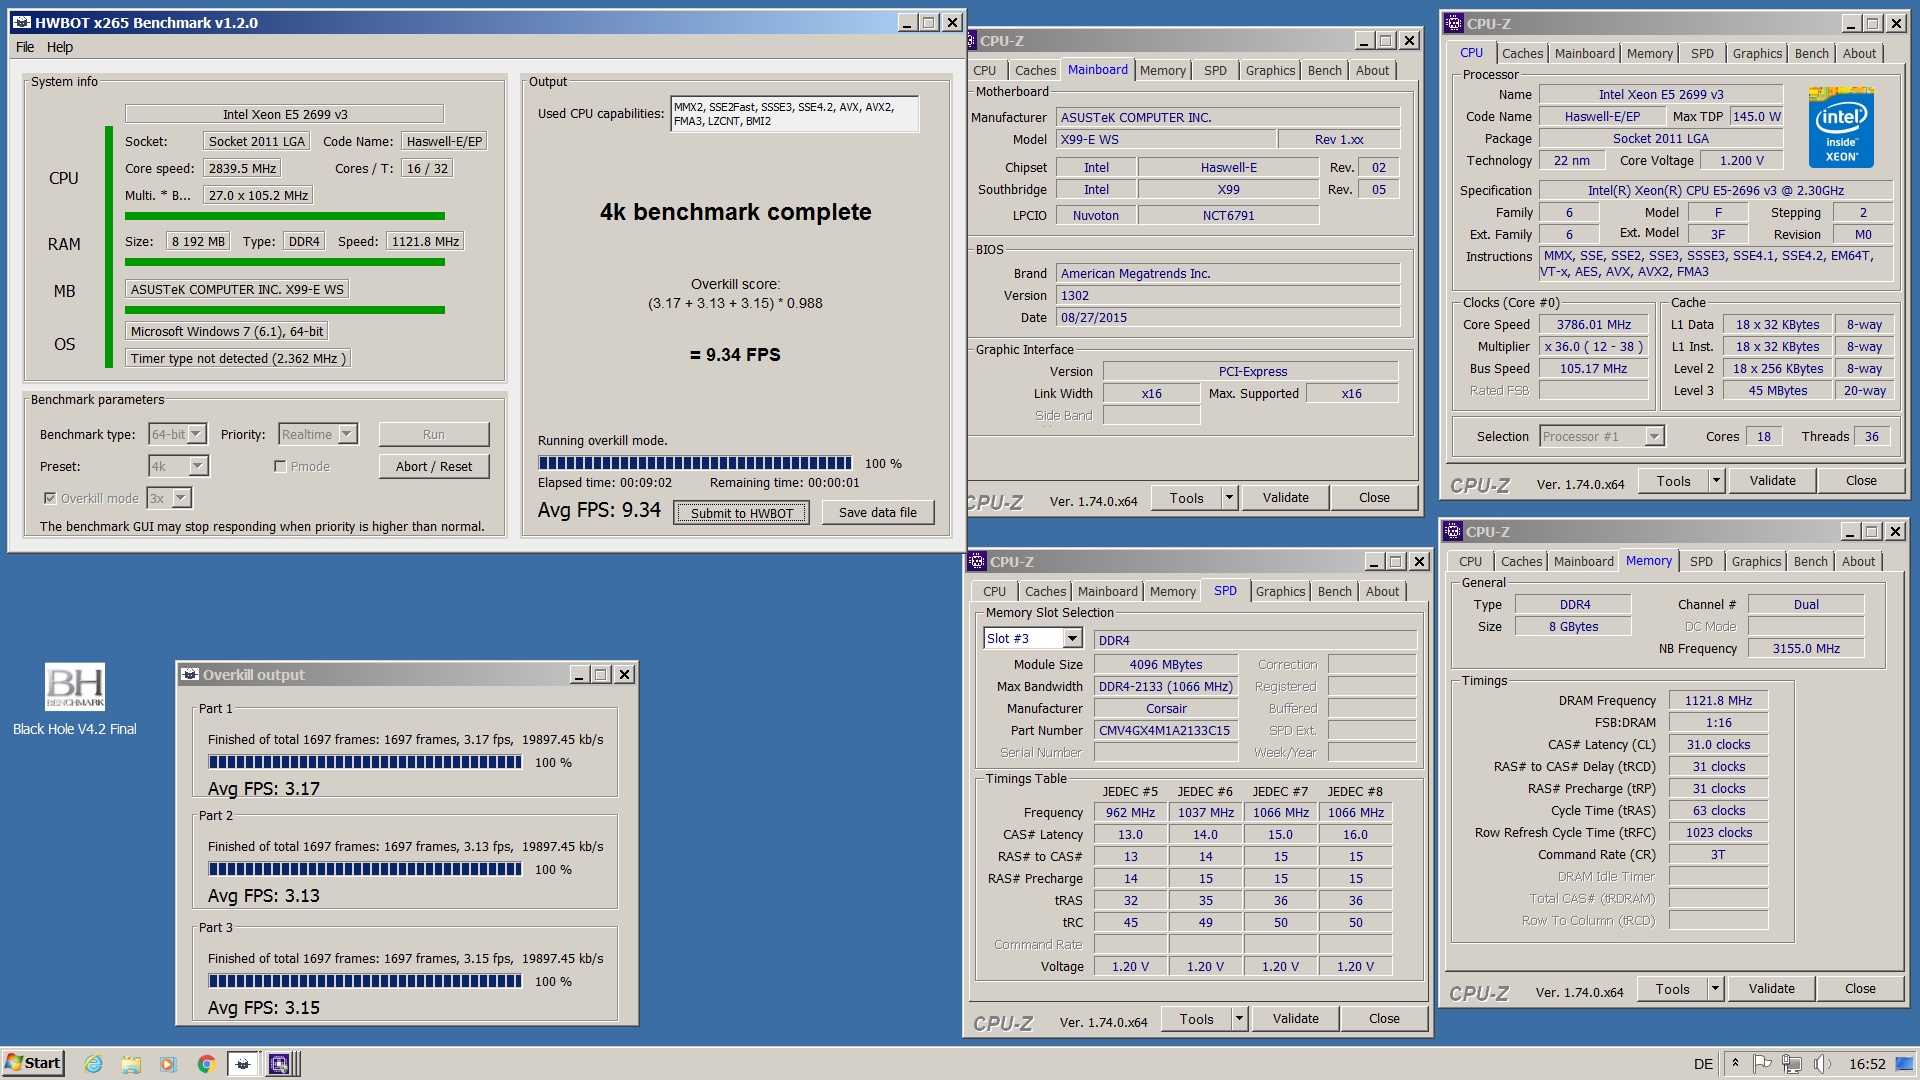Open the Help menu in HWBOT
This screenshot has height=1080, width=1920.
[x=60, y=47]
